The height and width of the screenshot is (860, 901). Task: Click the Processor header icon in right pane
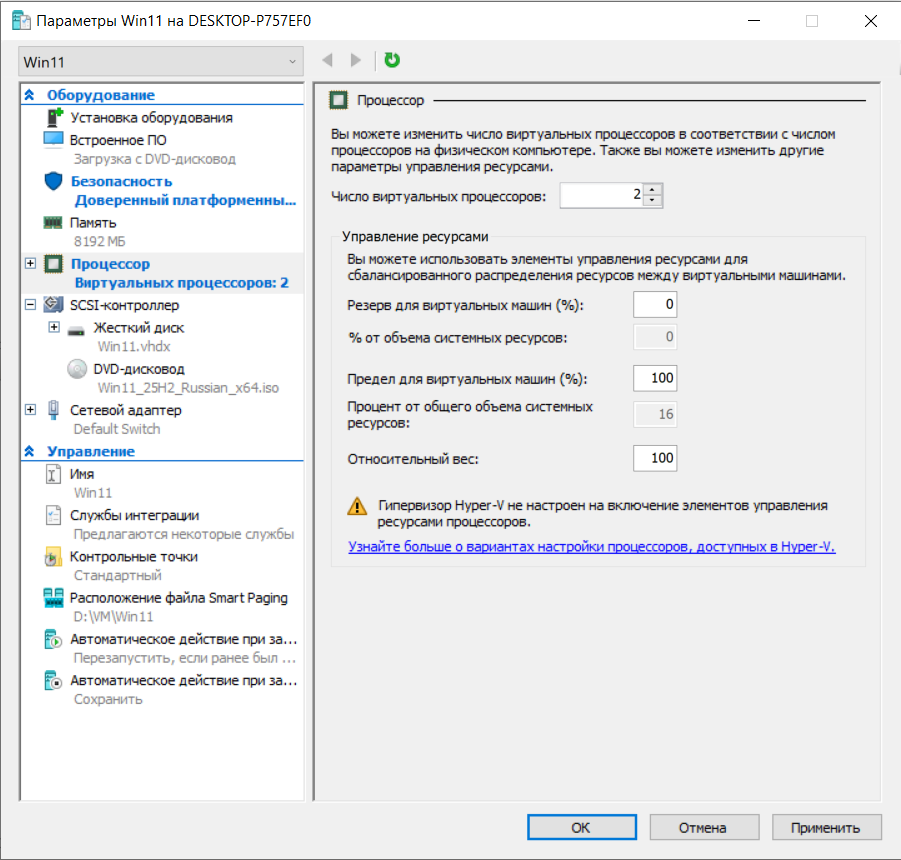point(338,101)
